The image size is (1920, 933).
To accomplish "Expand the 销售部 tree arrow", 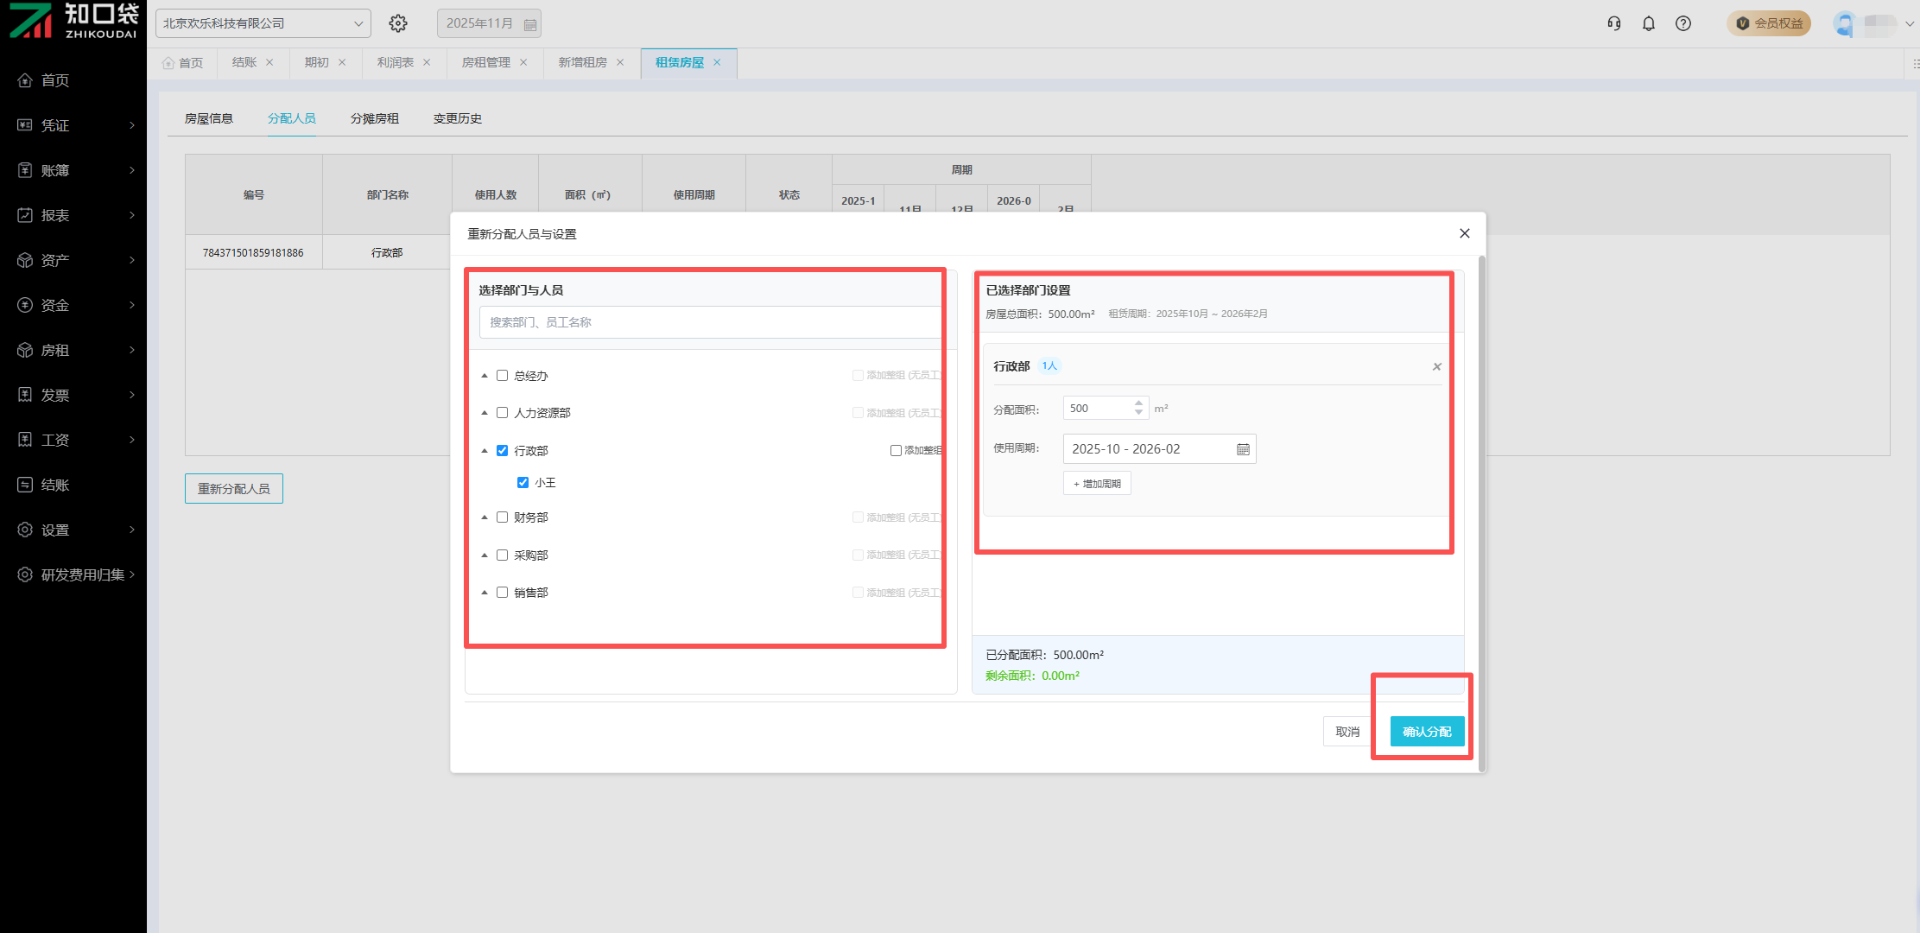I will click(x=485, y=593).
